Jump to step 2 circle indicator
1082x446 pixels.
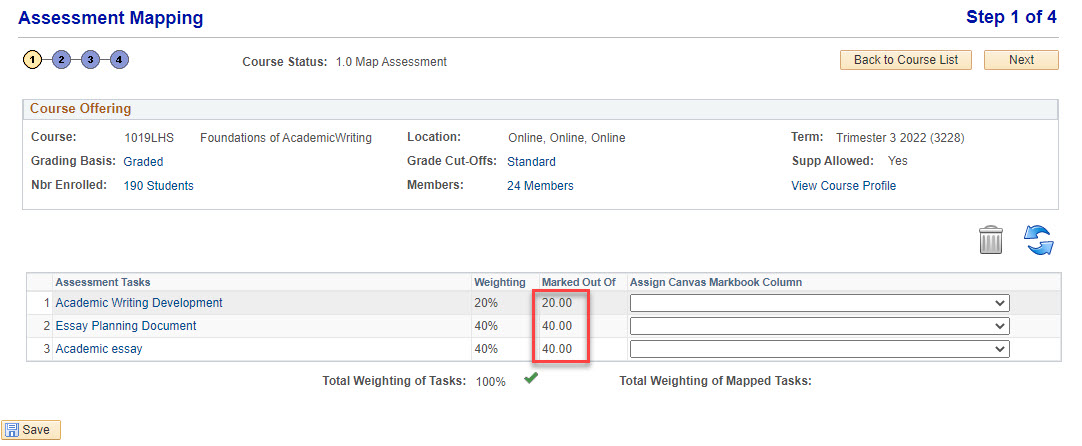point(61,60)
